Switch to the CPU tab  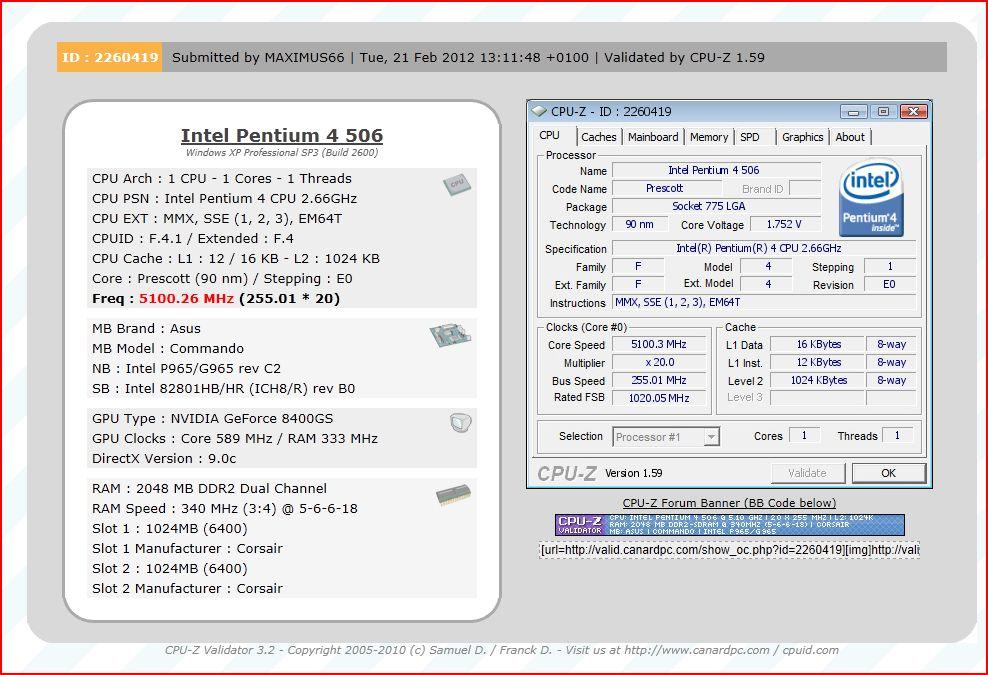[x=549, y=136]
